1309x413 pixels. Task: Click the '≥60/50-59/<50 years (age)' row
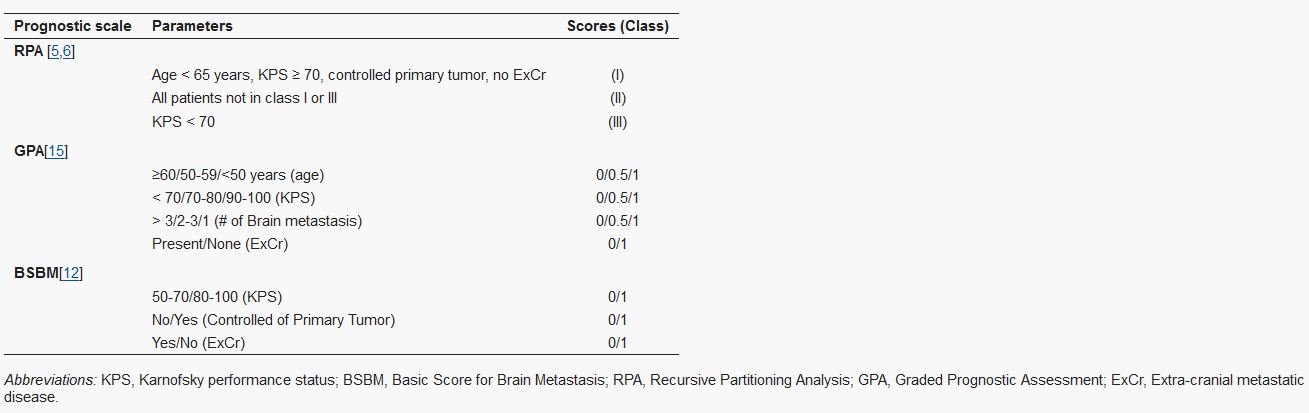point(341,174)
